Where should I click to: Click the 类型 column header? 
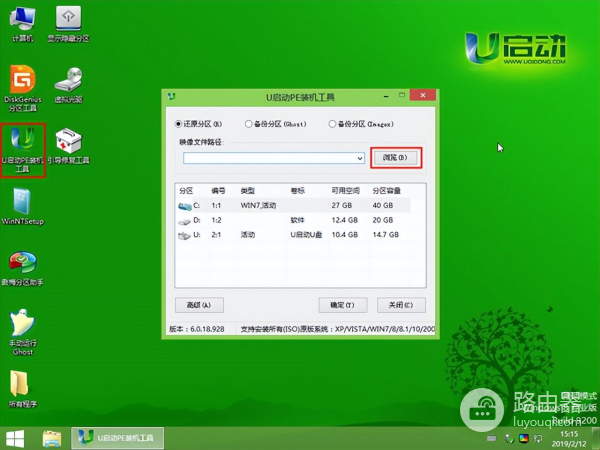click(x=248, y=191)
